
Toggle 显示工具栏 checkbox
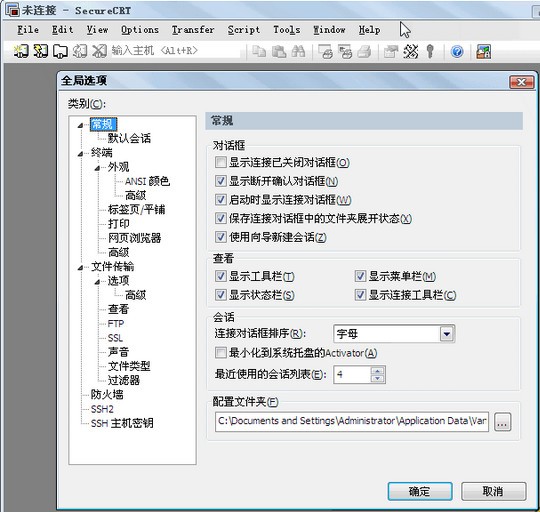220,276
